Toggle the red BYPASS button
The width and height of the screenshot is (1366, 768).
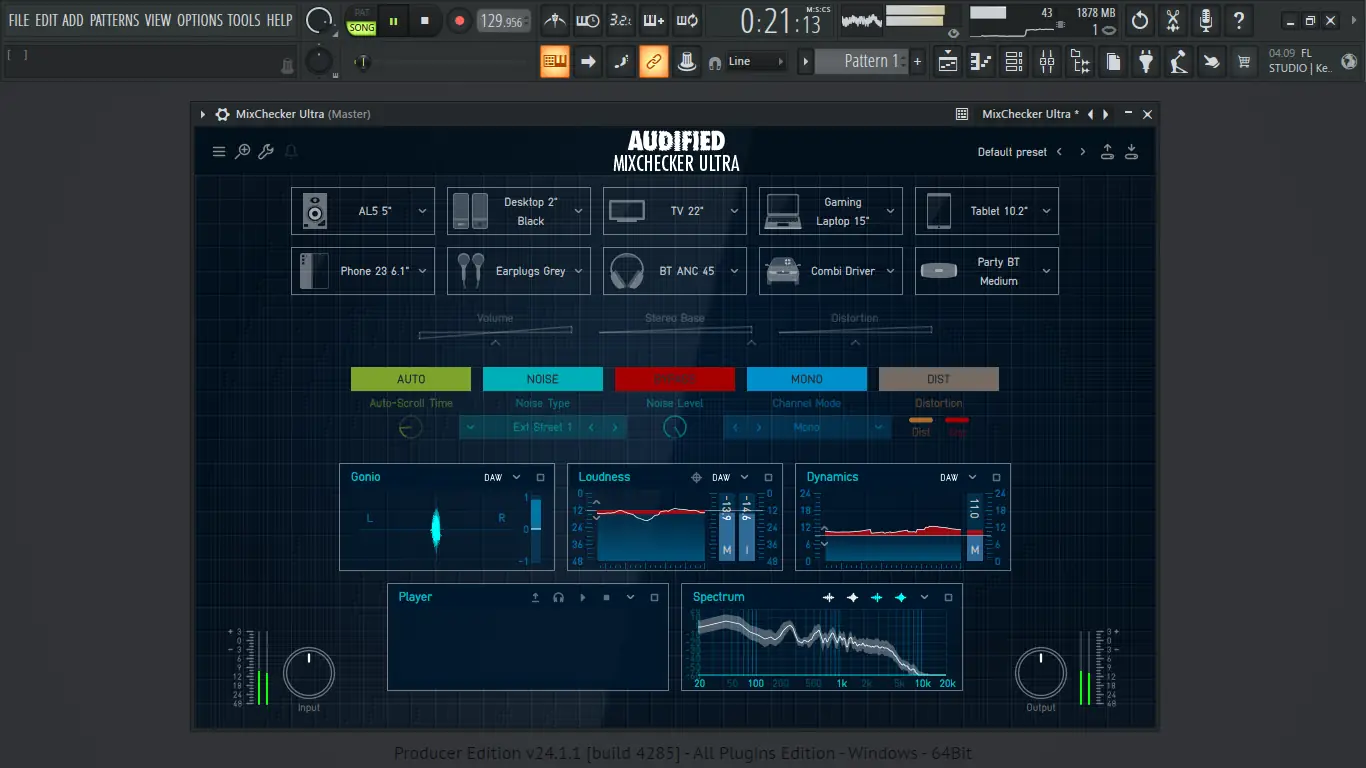pos(675,379)
